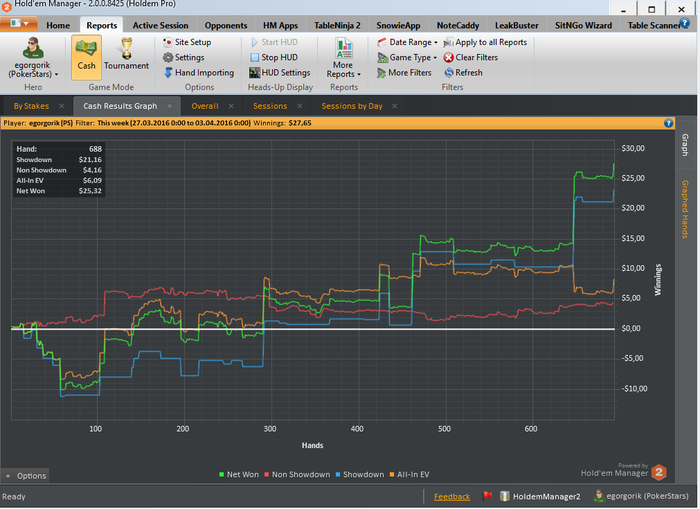Click the Hand: 688 info row
700x509 pixels.
59,149
